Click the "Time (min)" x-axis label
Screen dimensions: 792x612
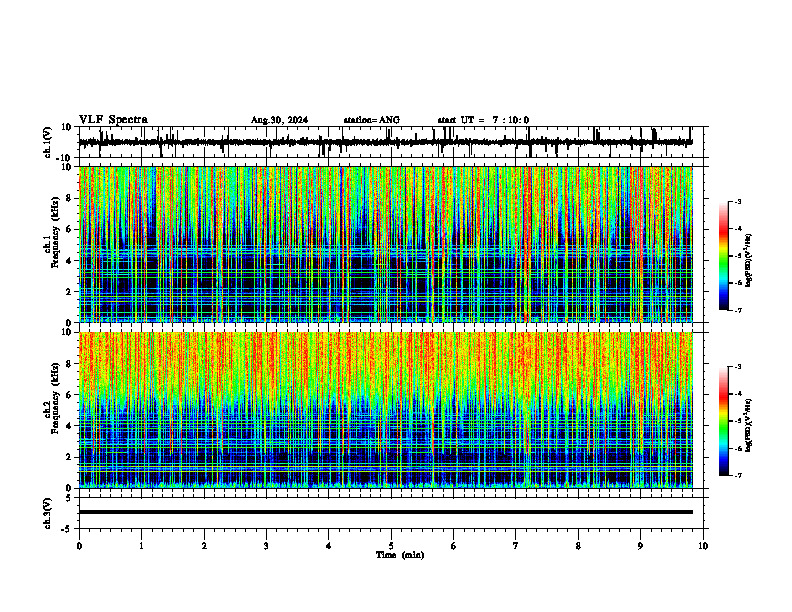(400, 555)
